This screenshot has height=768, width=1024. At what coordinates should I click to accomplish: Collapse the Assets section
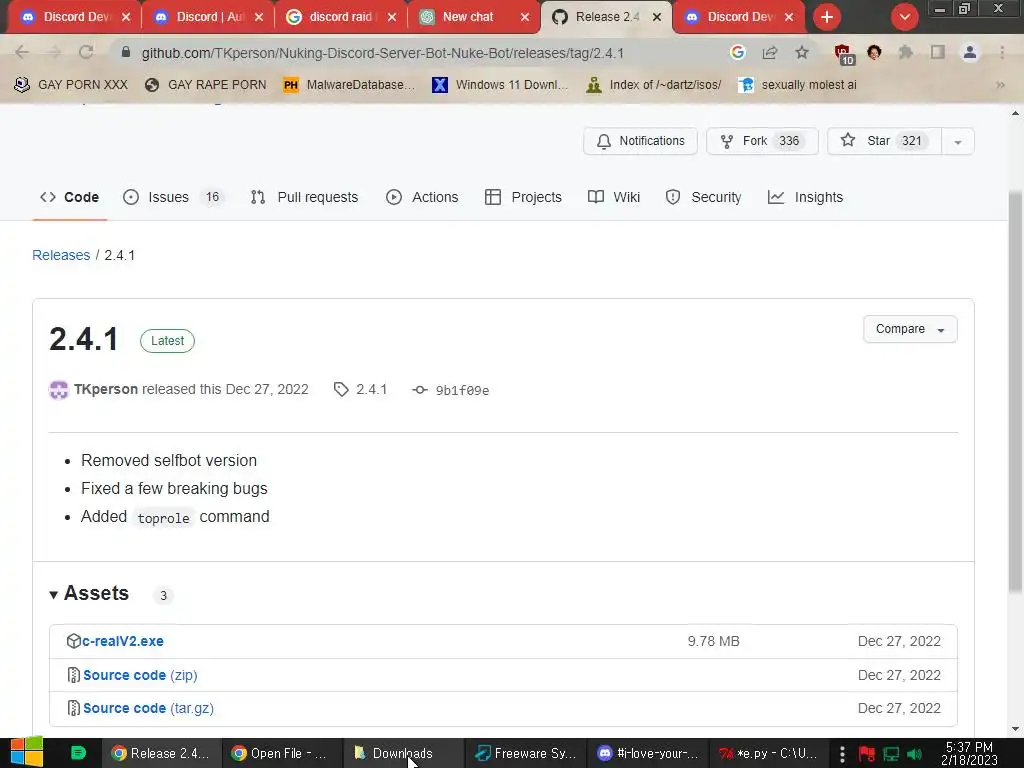[x=89, y=594]
